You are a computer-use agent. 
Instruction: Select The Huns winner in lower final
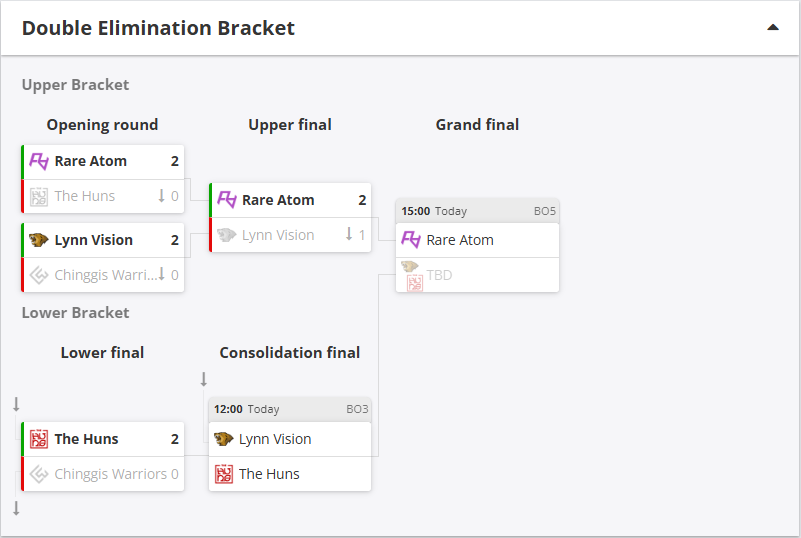86,439
